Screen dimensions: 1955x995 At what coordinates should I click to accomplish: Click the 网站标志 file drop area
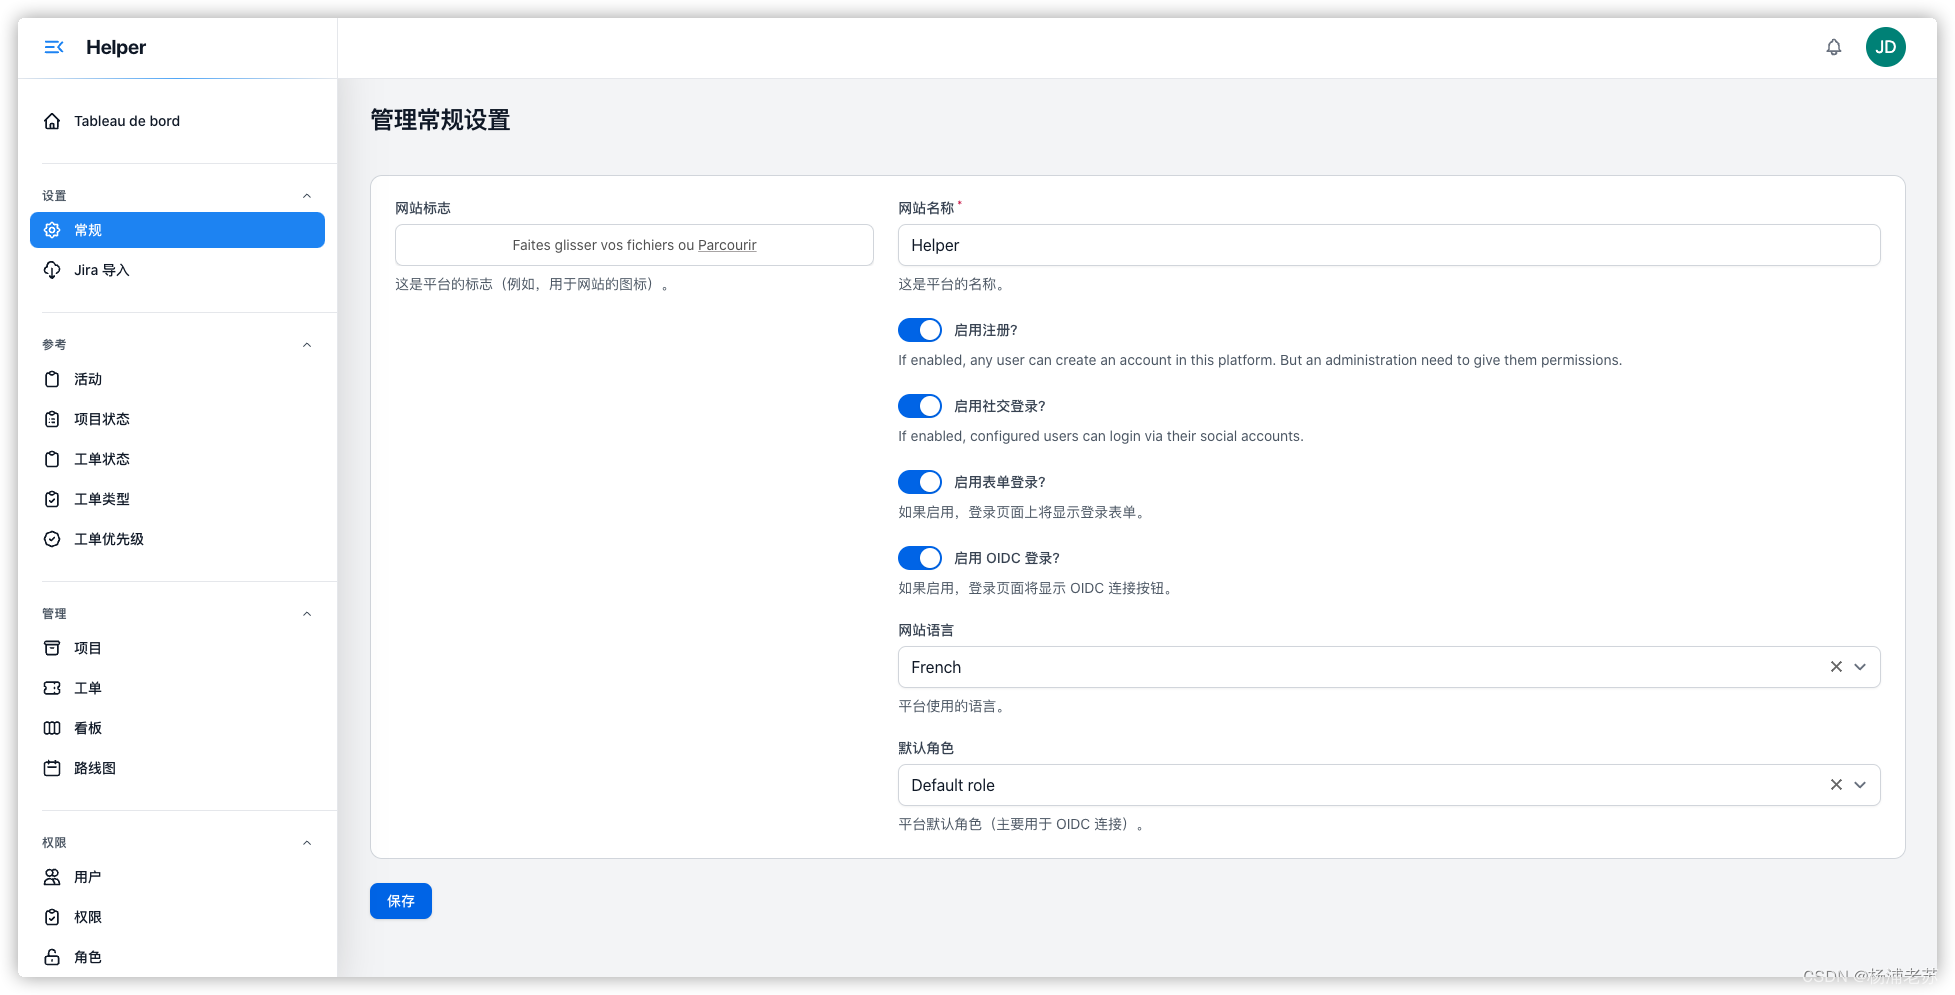[x=634, y=245]
